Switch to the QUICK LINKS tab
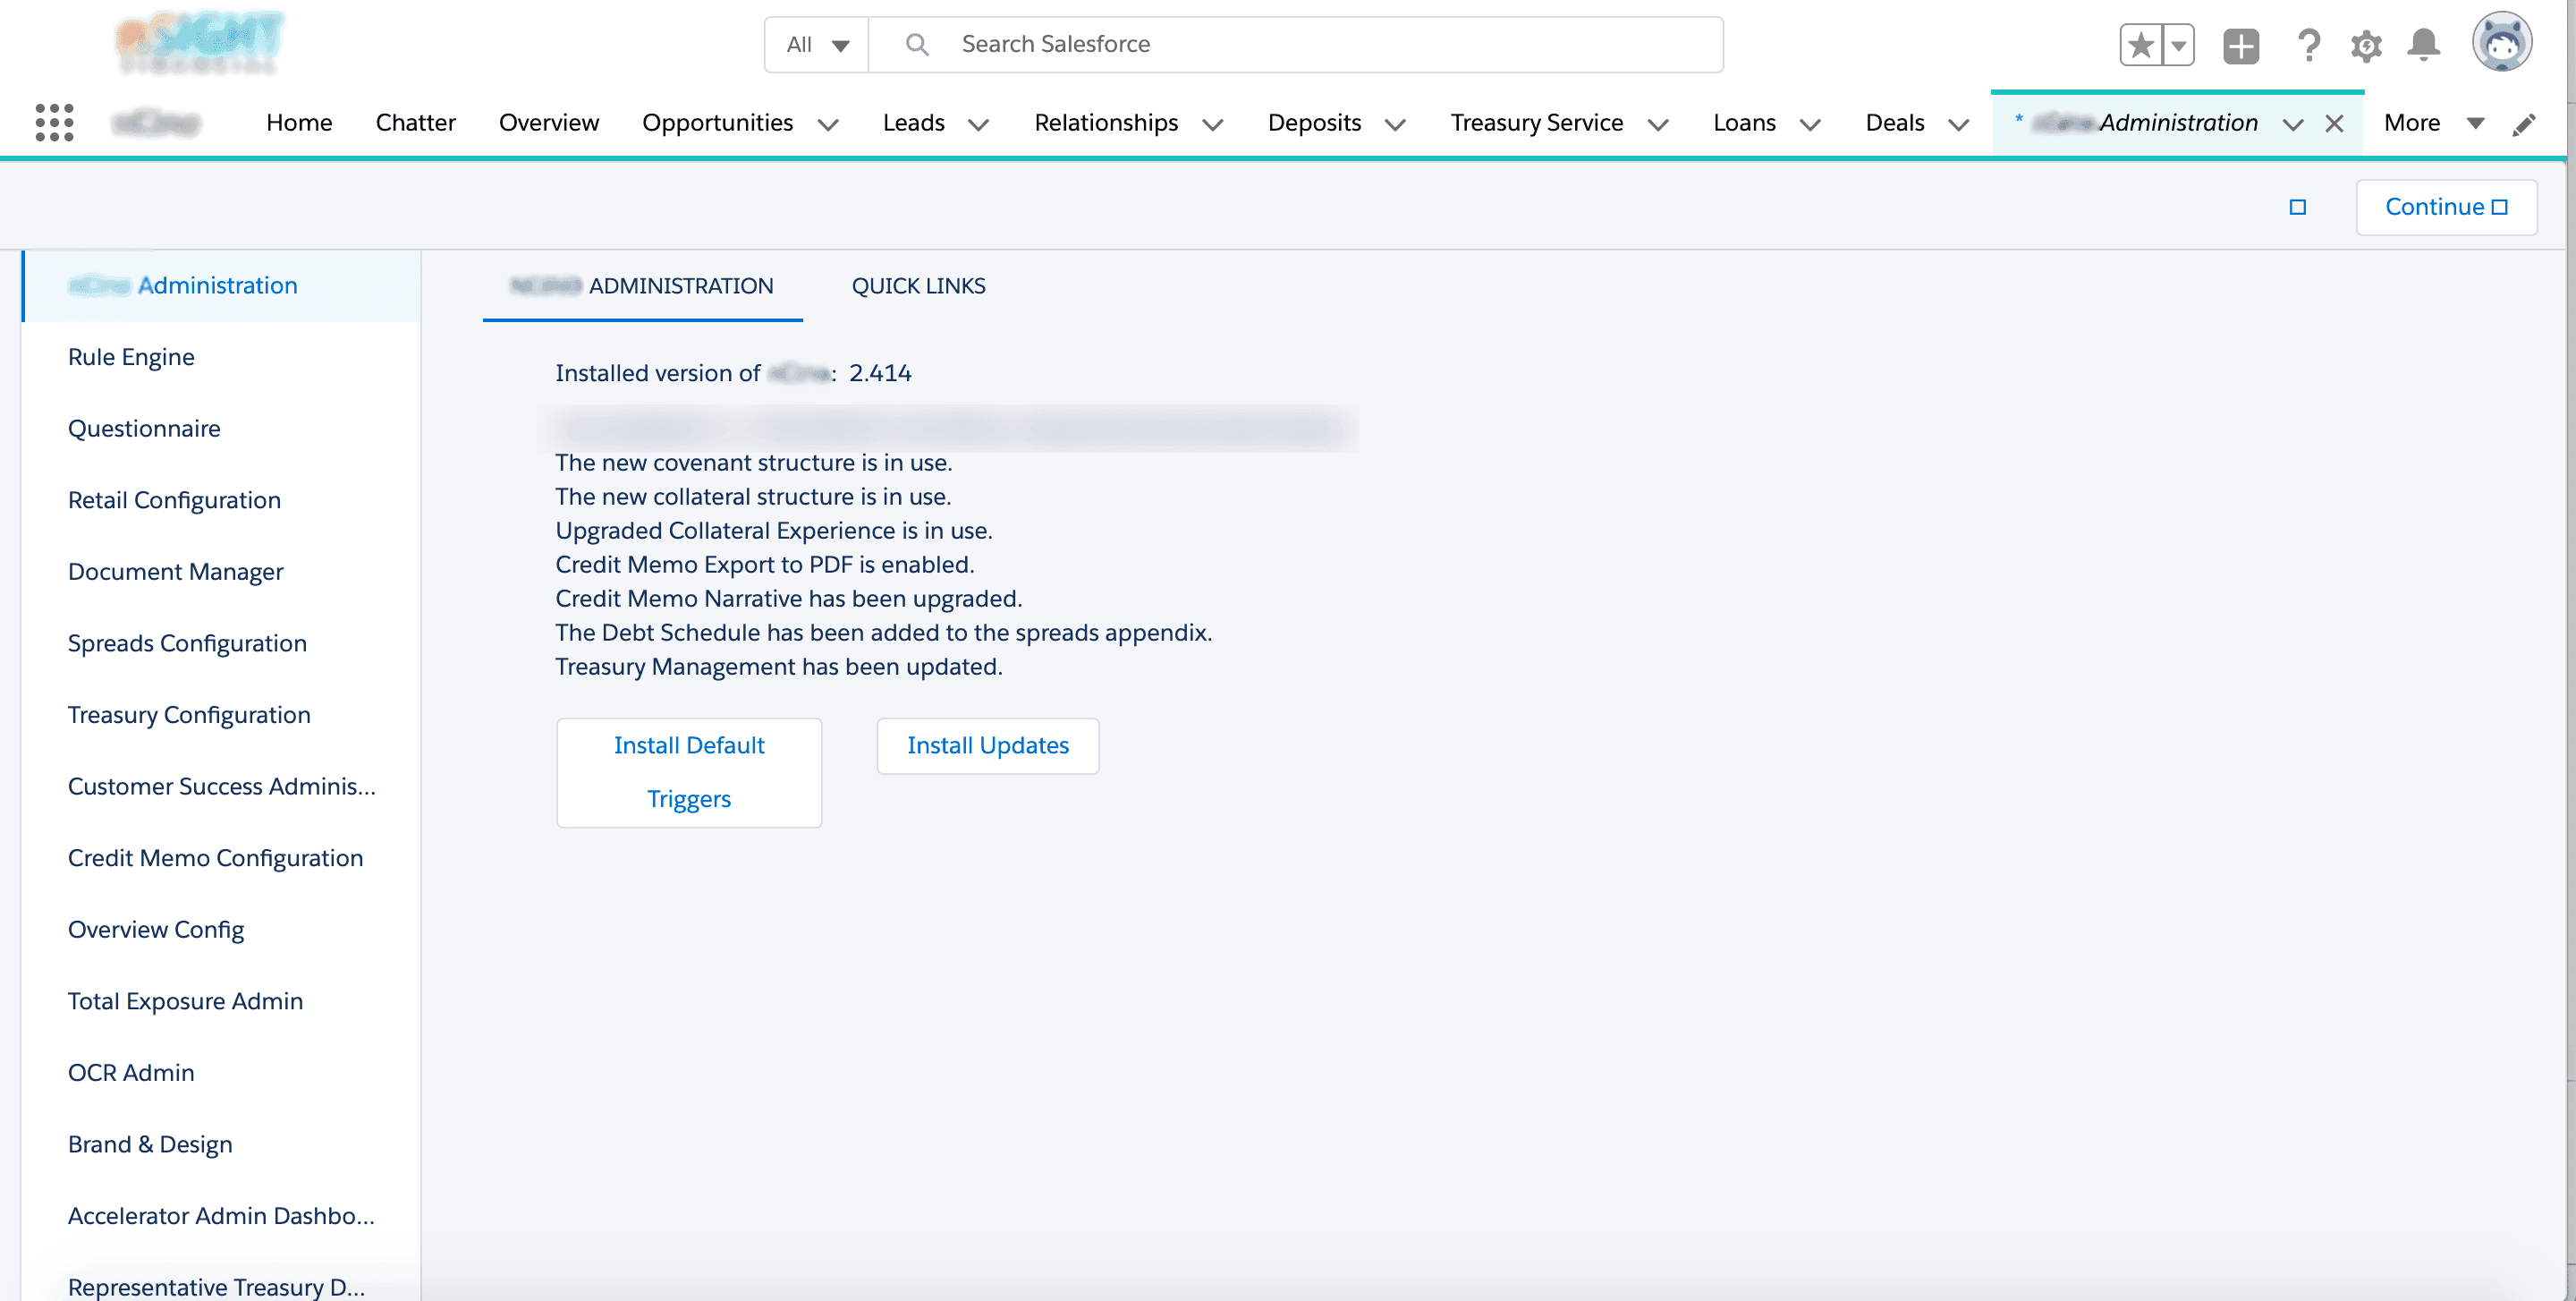 click(918, 286)
